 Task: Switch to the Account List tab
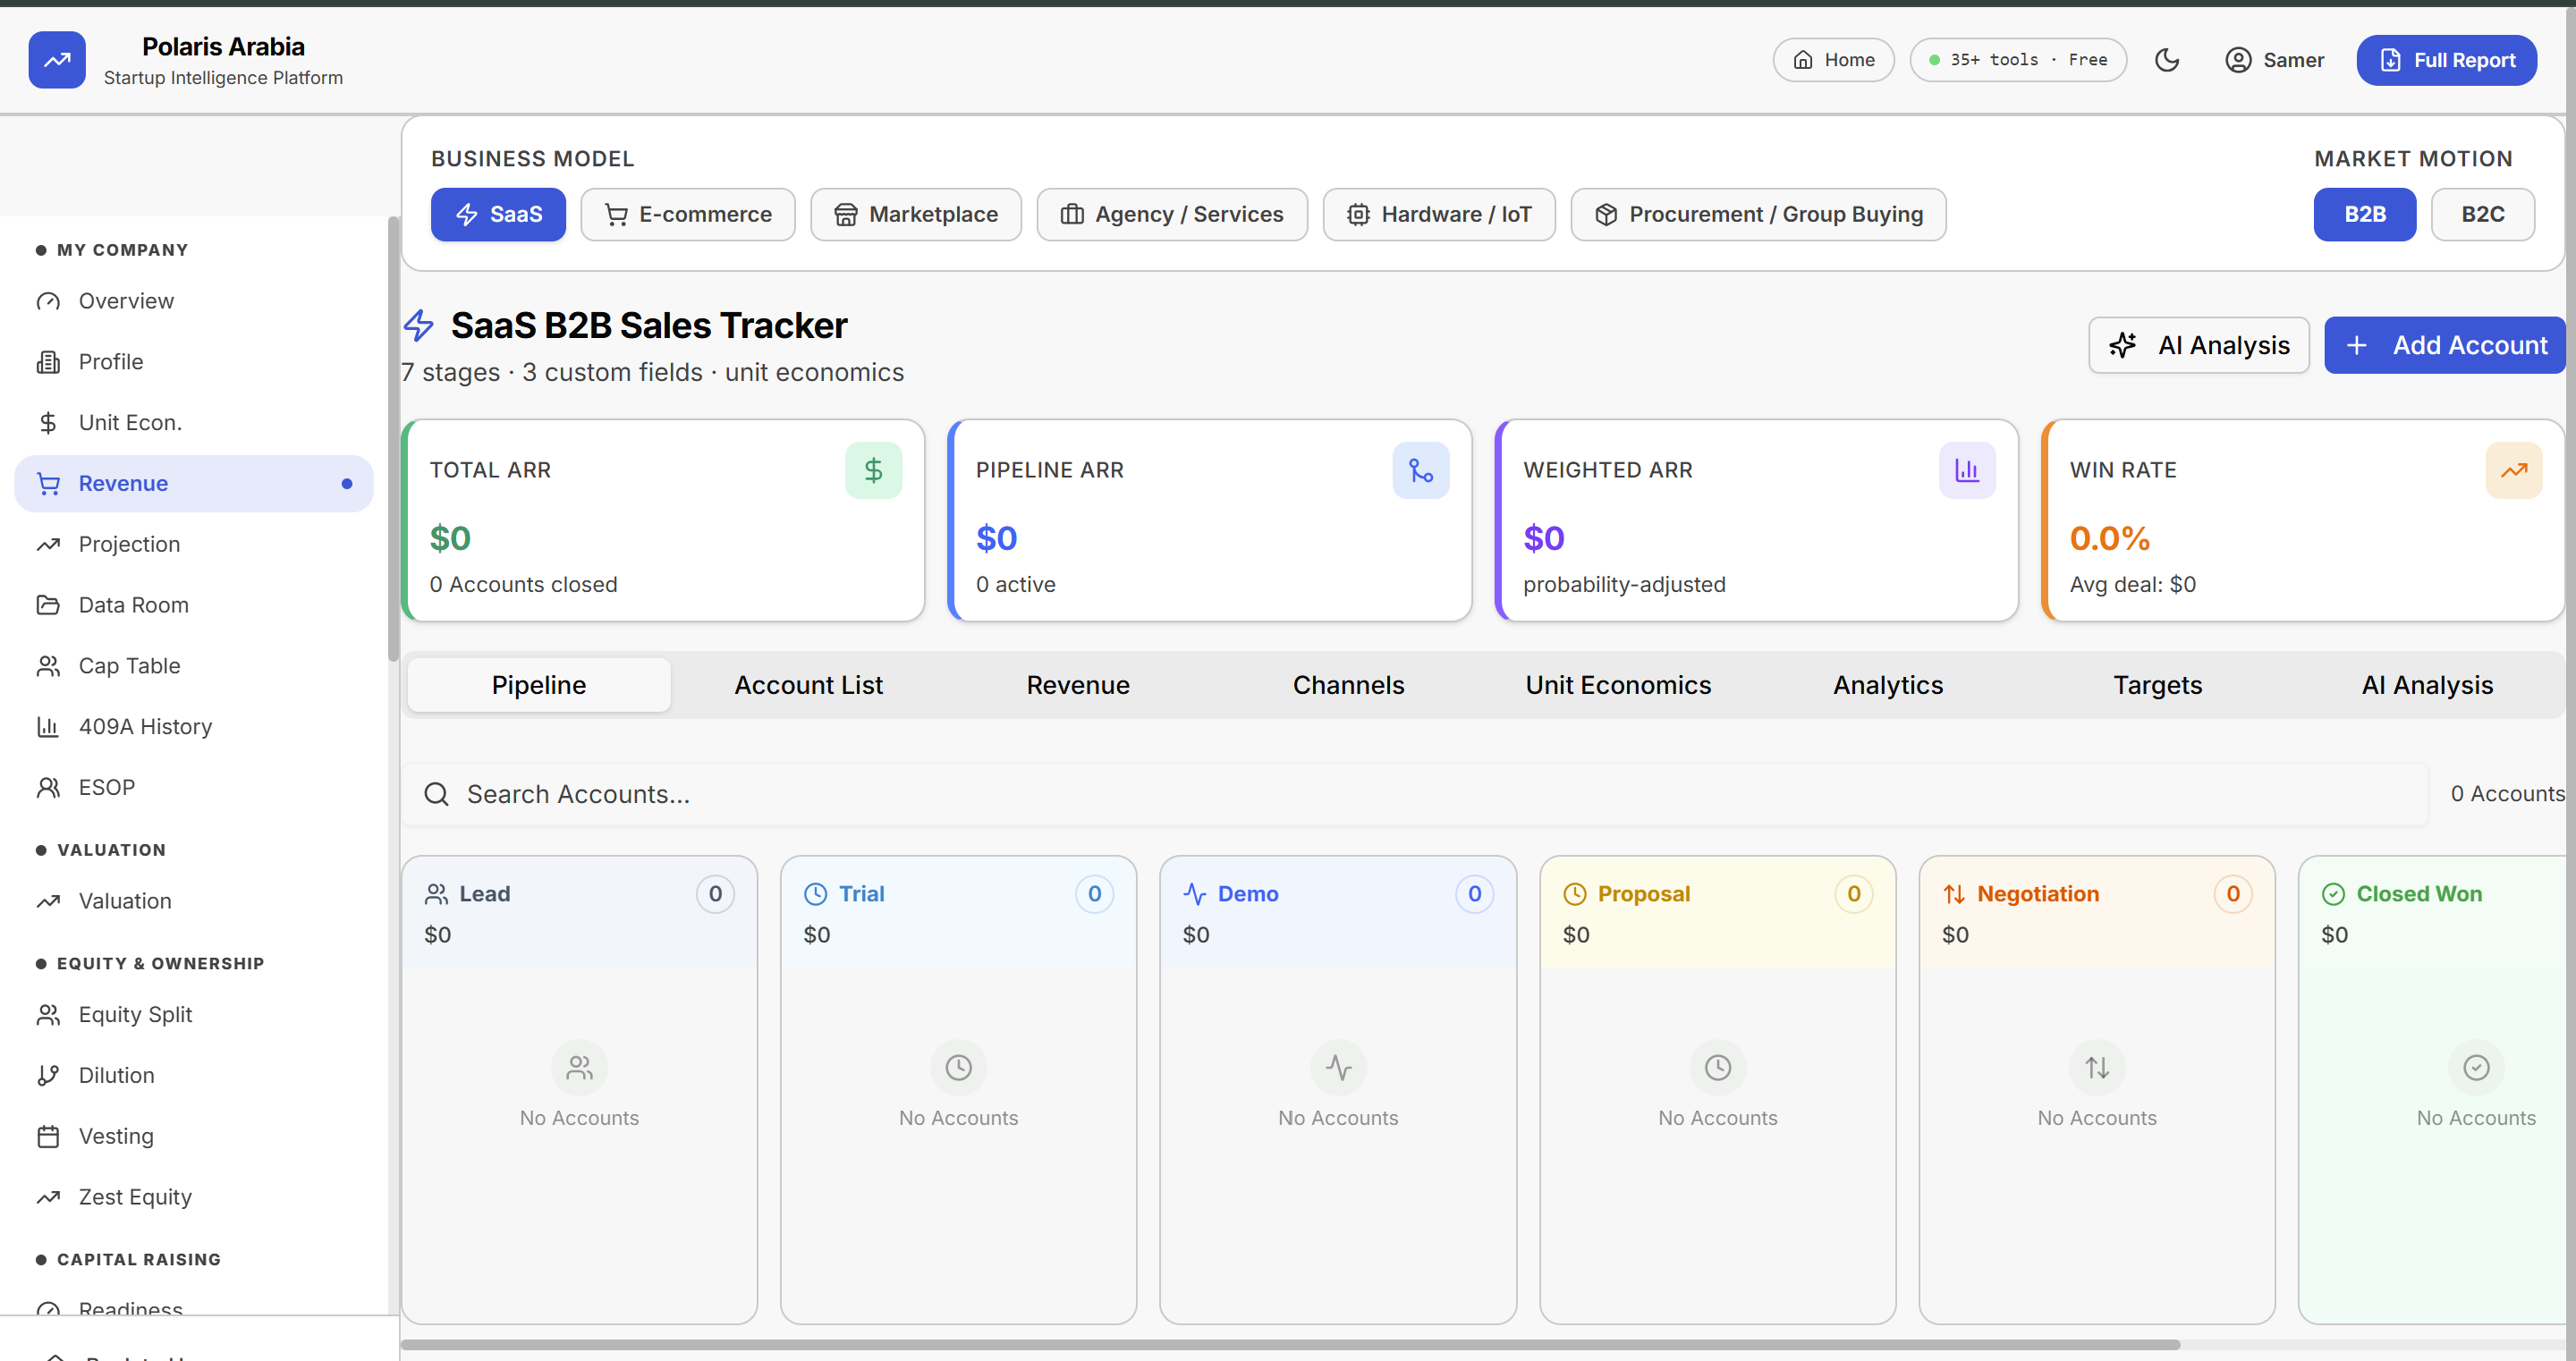[x=808, y=685]
